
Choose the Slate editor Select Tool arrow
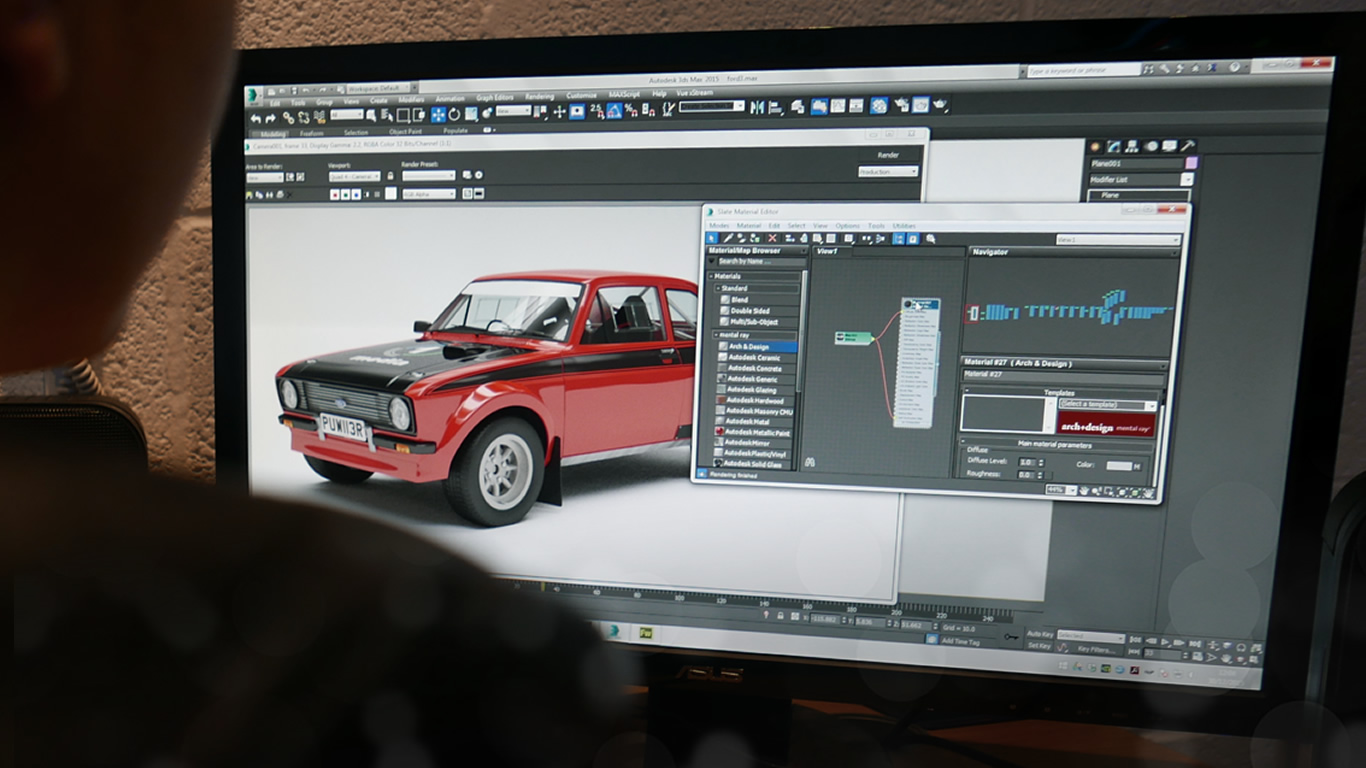713,238
